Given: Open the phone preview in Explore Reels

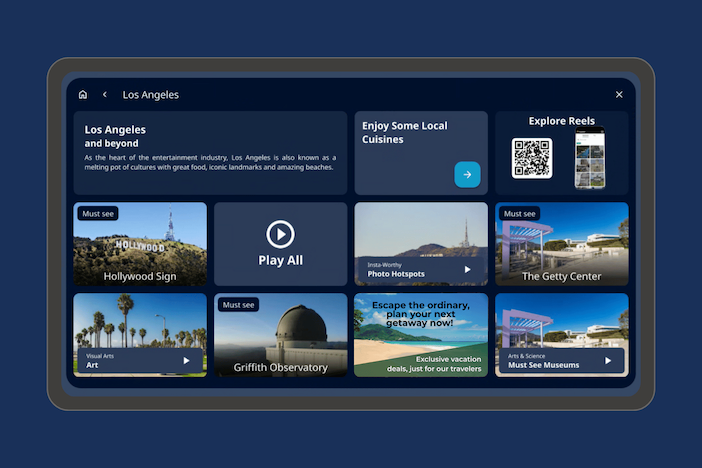Looking at the screenshot, I should pyautogui.click(x=590, y=158).
